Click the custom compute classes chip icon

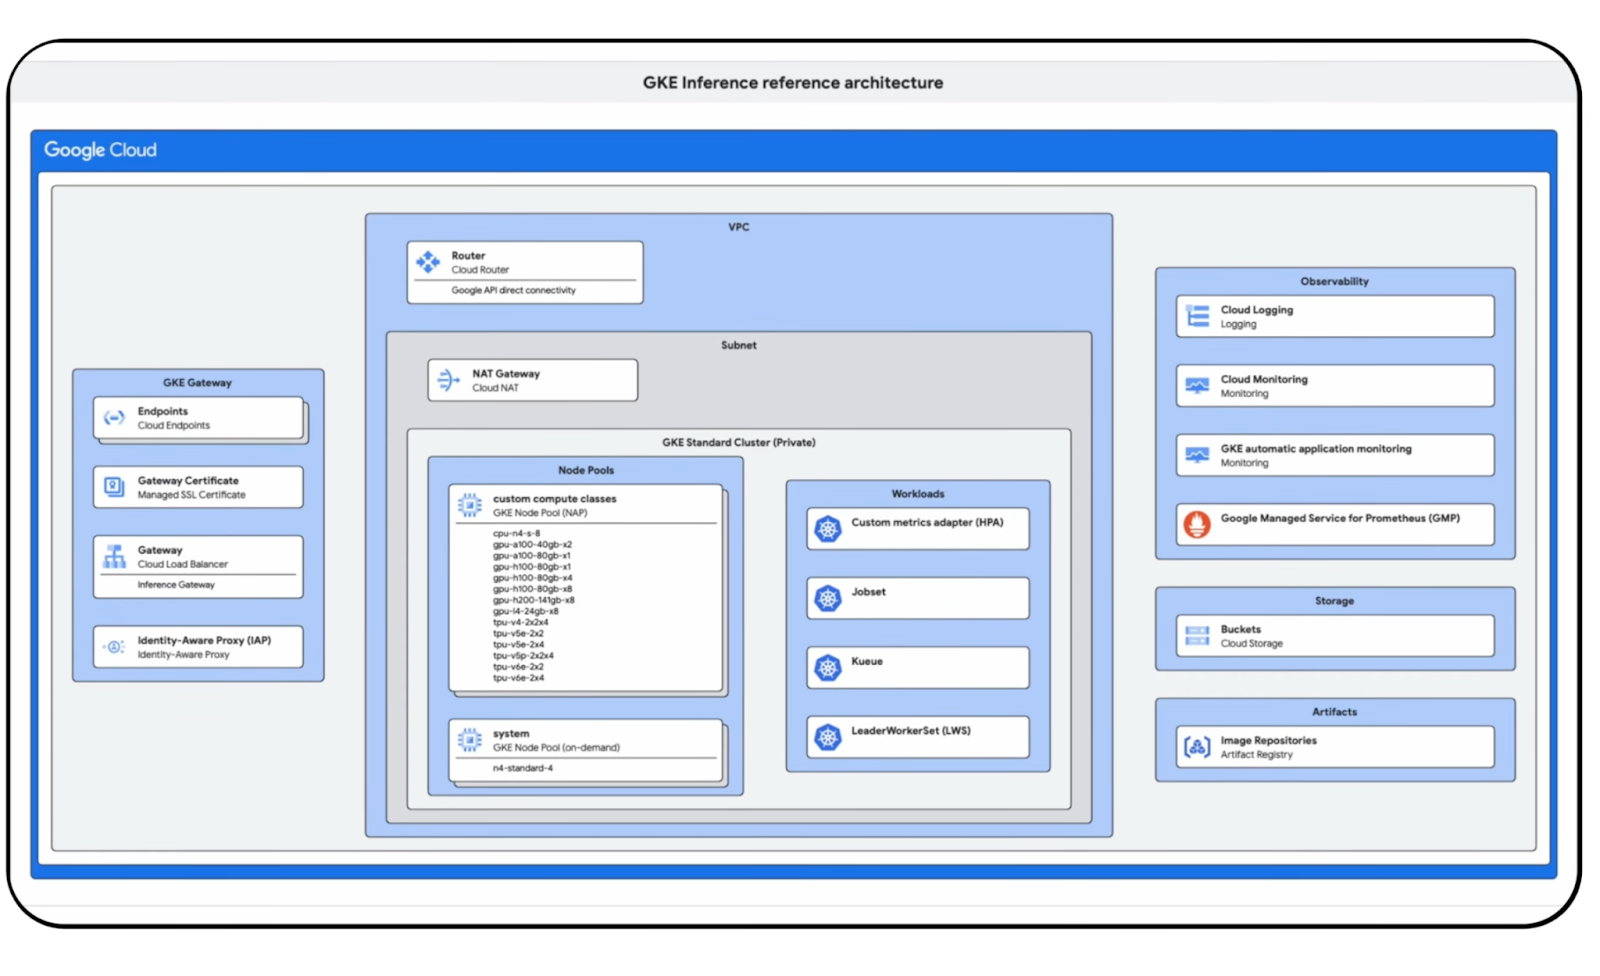[x=469, y=505]
